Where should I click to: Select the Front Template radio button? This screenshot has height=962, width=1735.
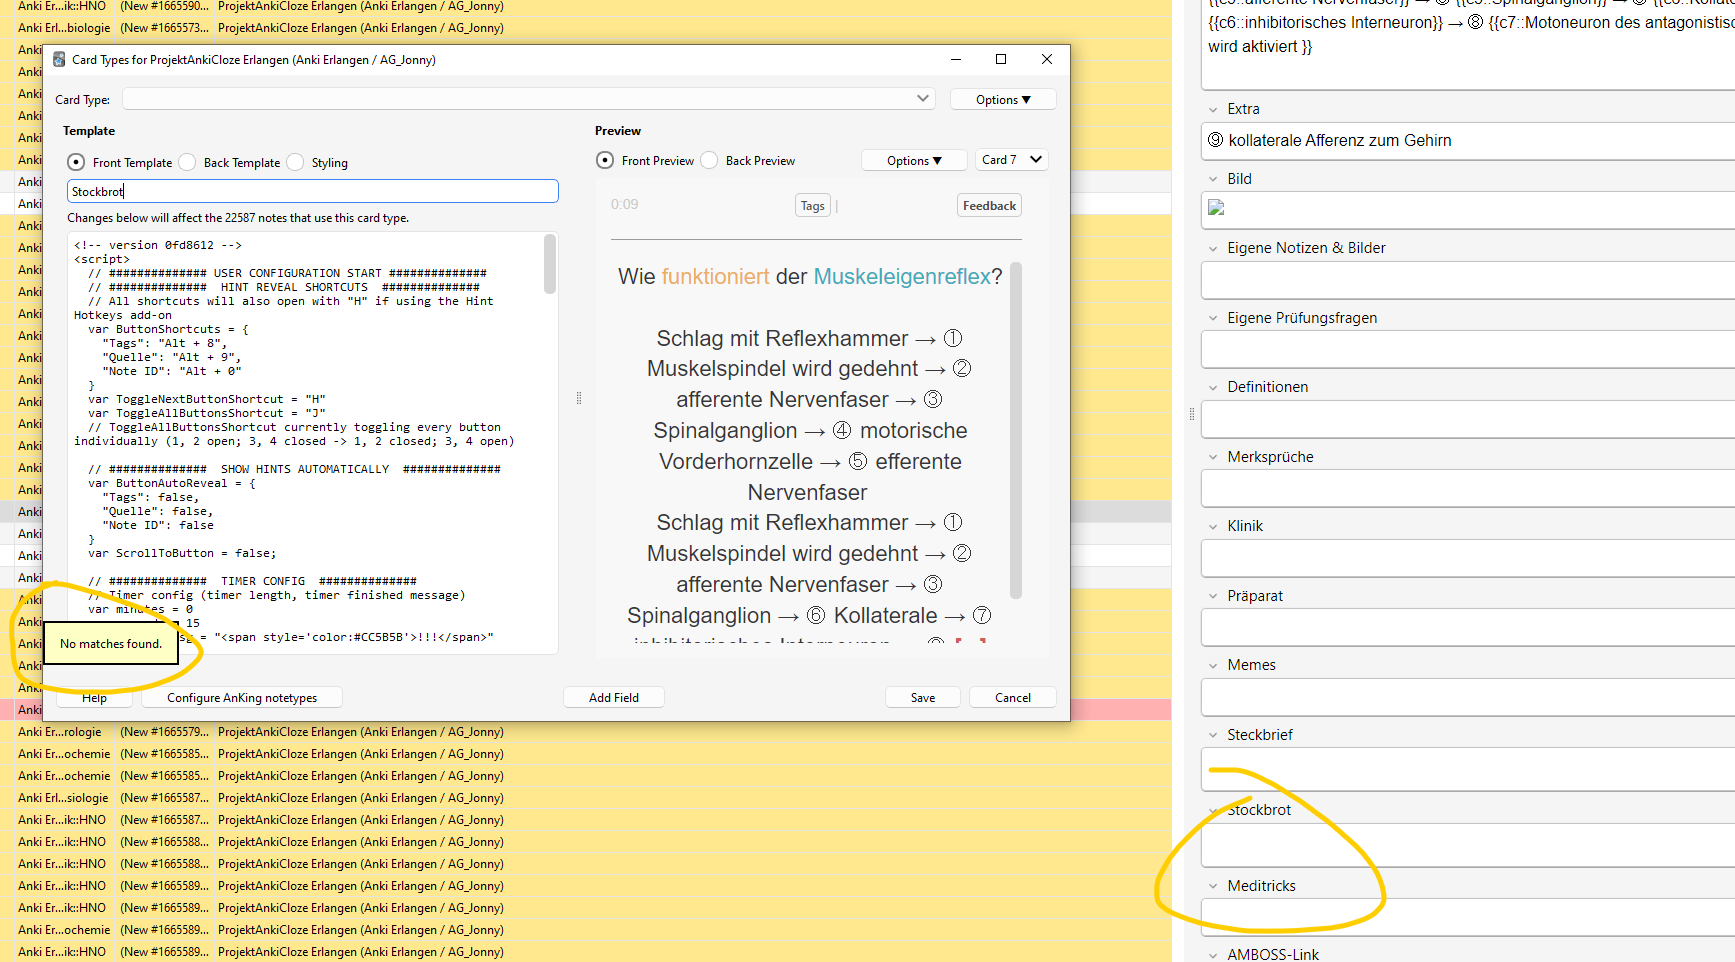(x=77, y=163)
